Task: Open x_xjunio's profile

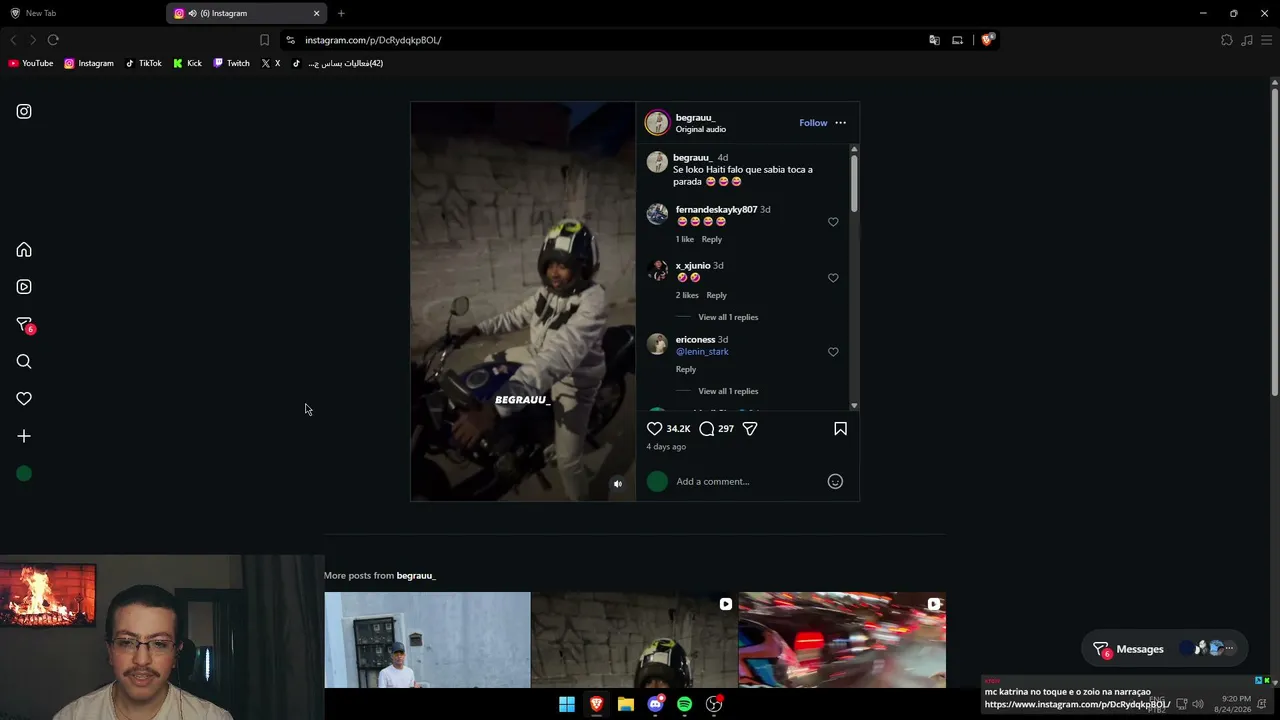Action: click(692, 266)
